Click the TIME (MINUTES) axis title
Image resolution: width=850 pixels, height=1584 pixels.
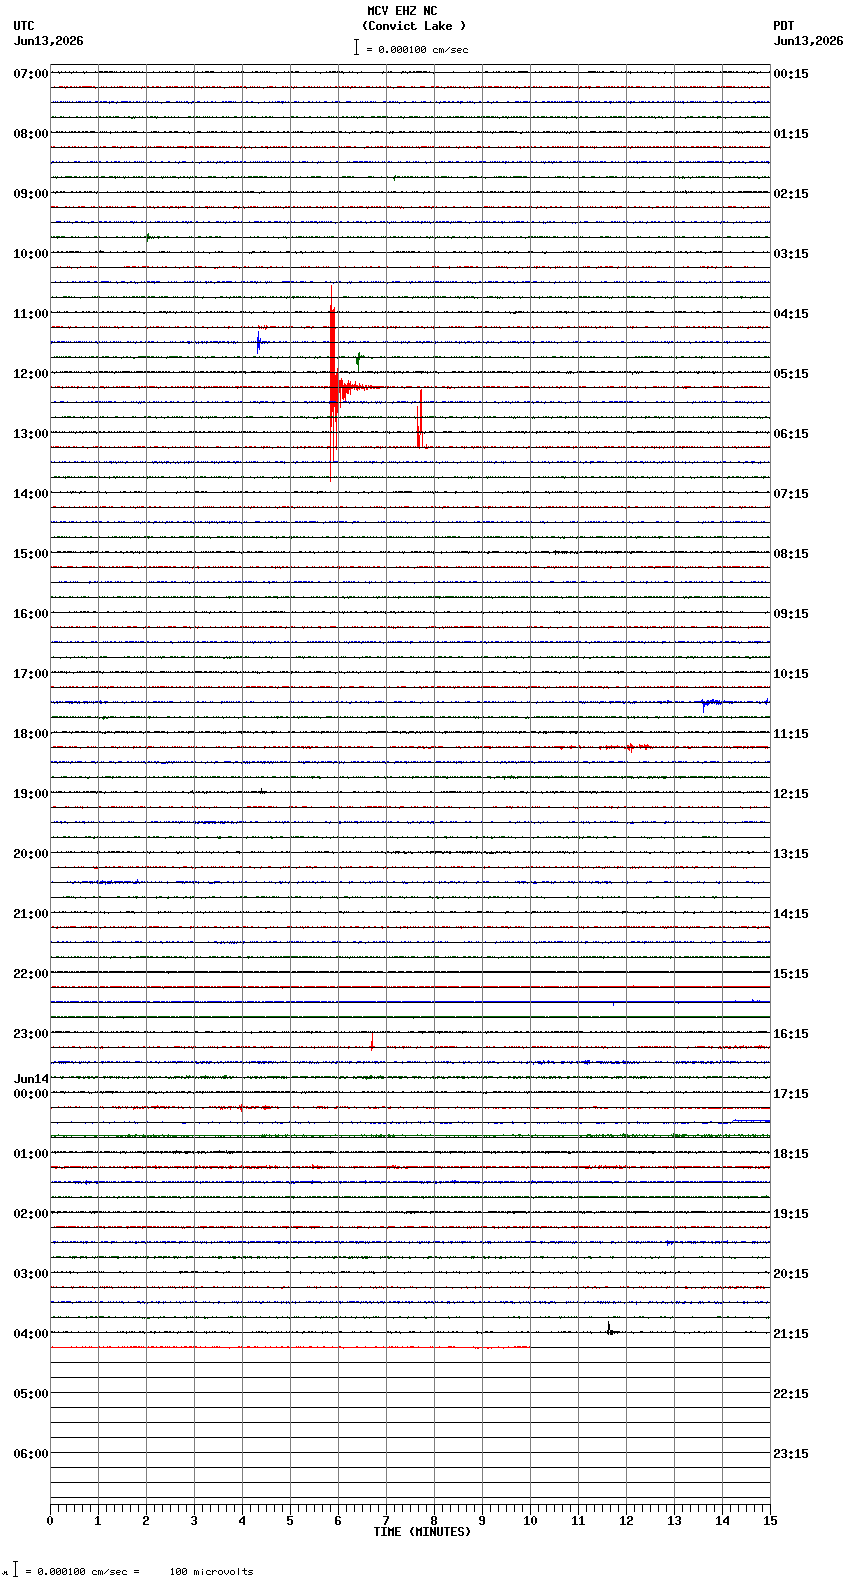coord(422,1532)
